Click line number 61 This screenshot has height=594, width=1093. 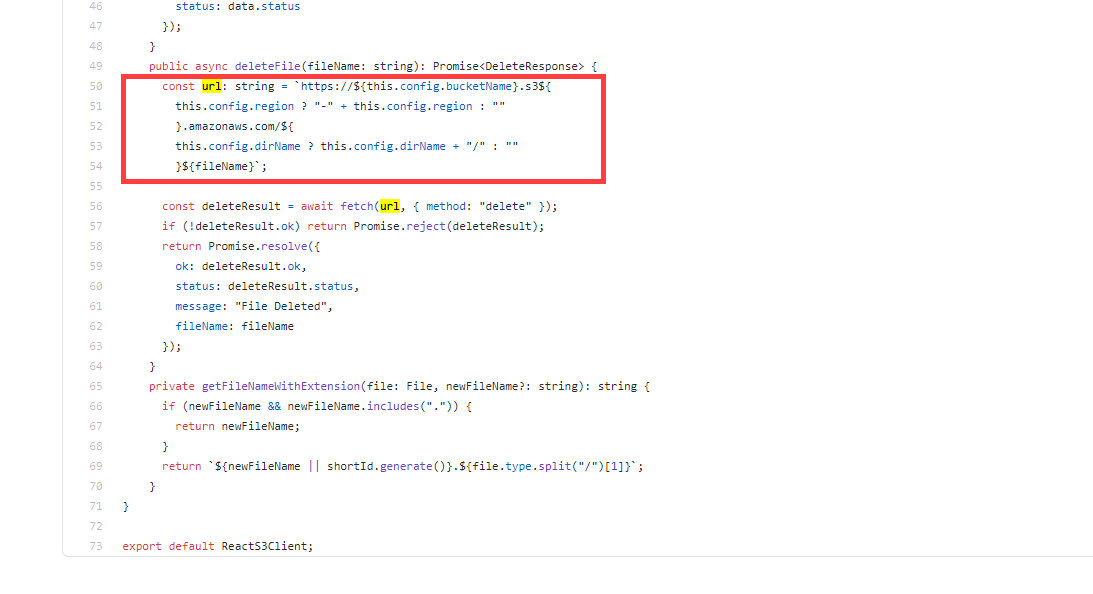pyautogui.click(x=95, y=306)
